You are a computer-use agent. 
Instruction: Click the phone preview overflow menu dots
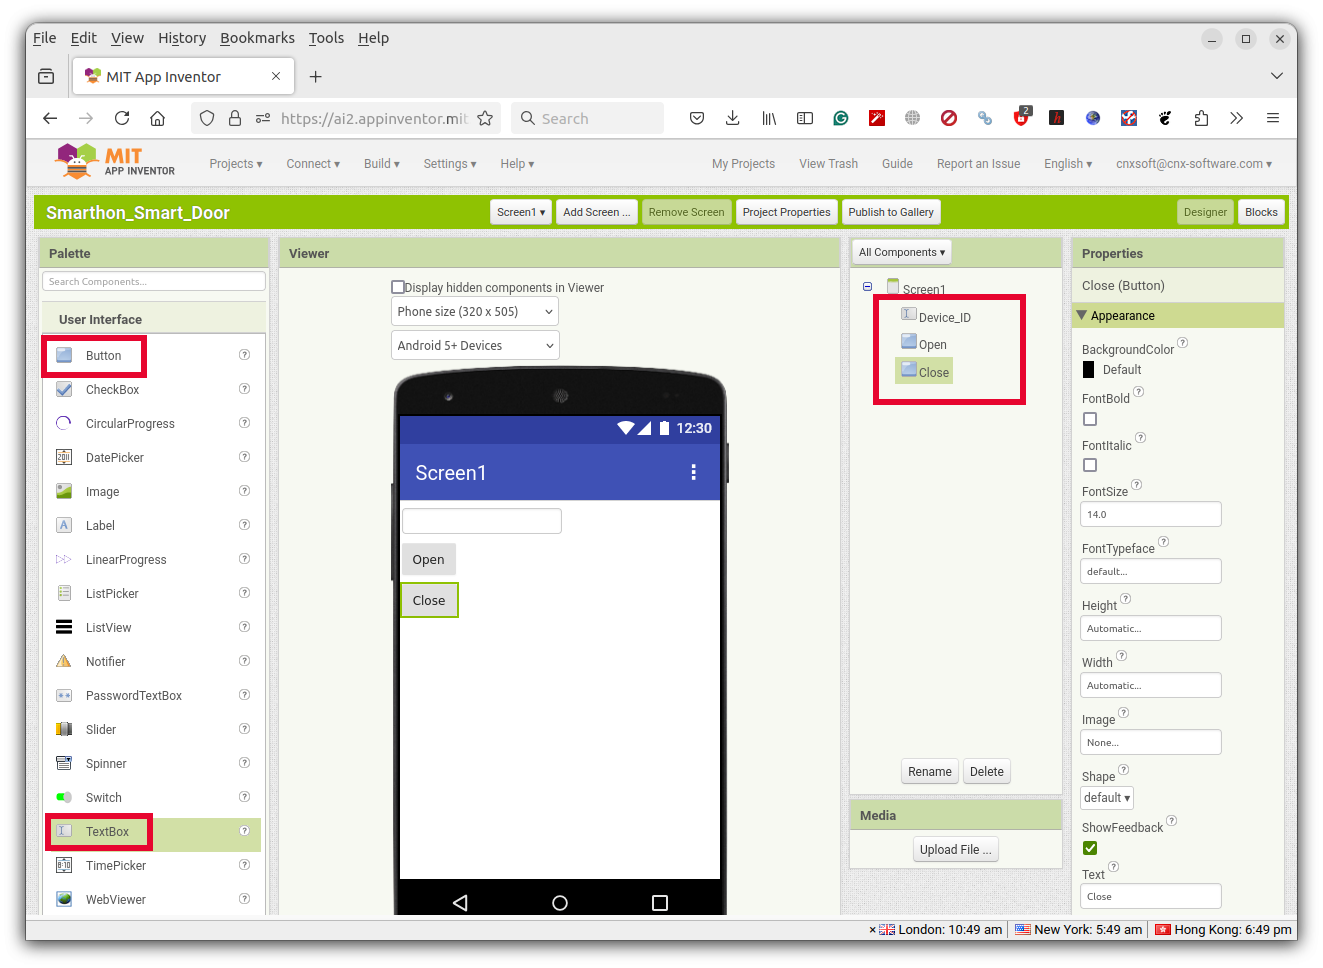tap(694, 472)
